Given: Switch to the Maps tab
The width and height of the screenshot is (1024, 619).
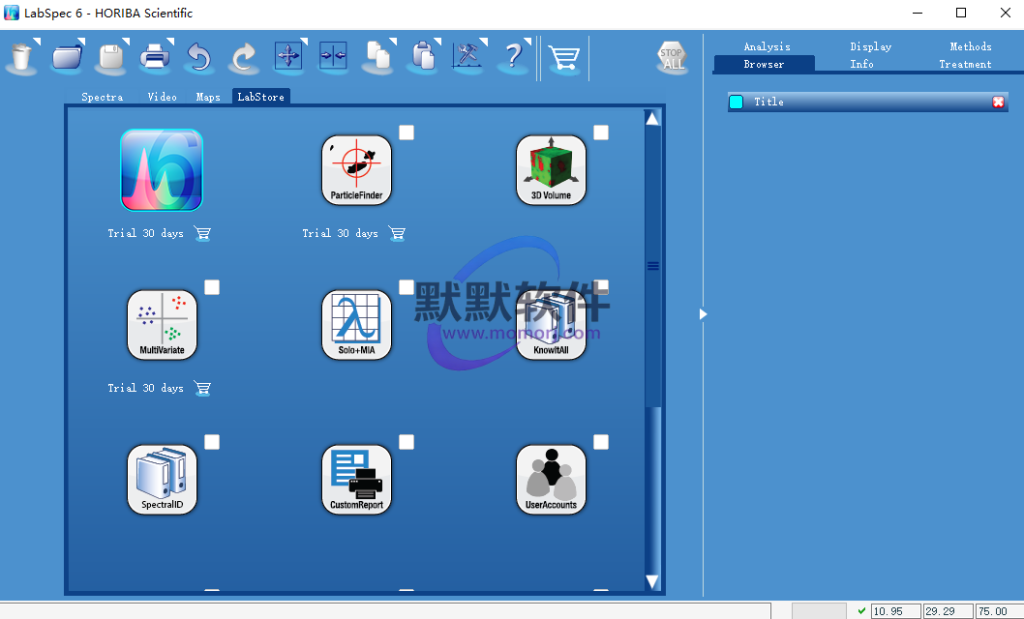Looking at the screenshot, I should click(x=208, y=97).
